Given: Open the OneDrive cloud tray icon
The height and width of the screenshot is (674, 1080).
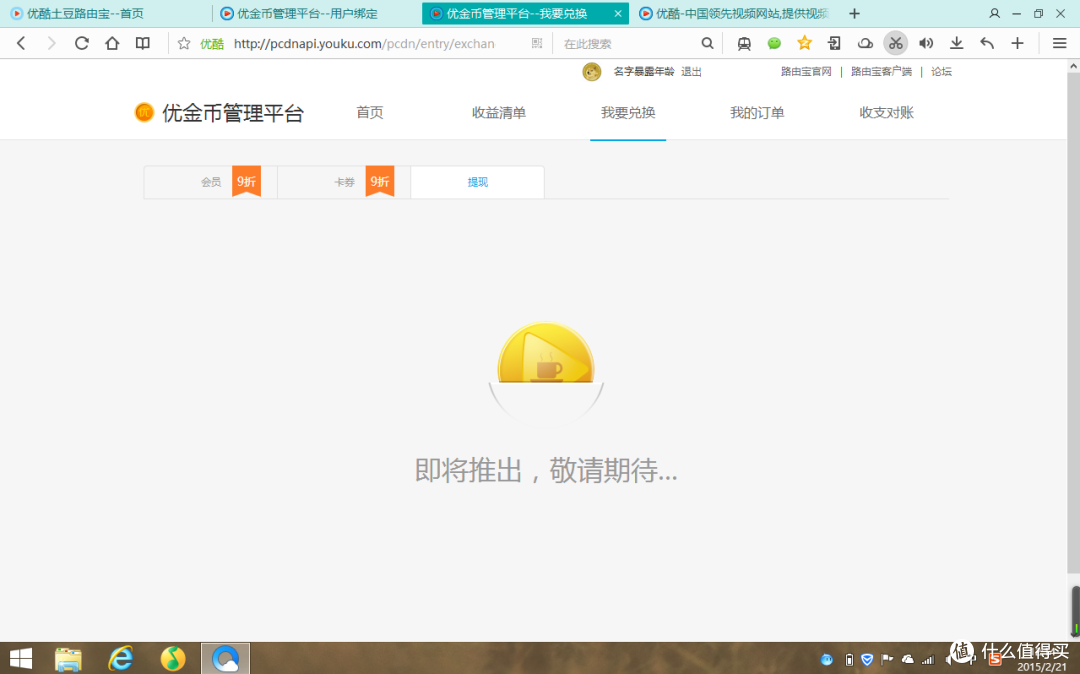Looking at the screenshot, I should pyautogui.click(x=908, y=660).
